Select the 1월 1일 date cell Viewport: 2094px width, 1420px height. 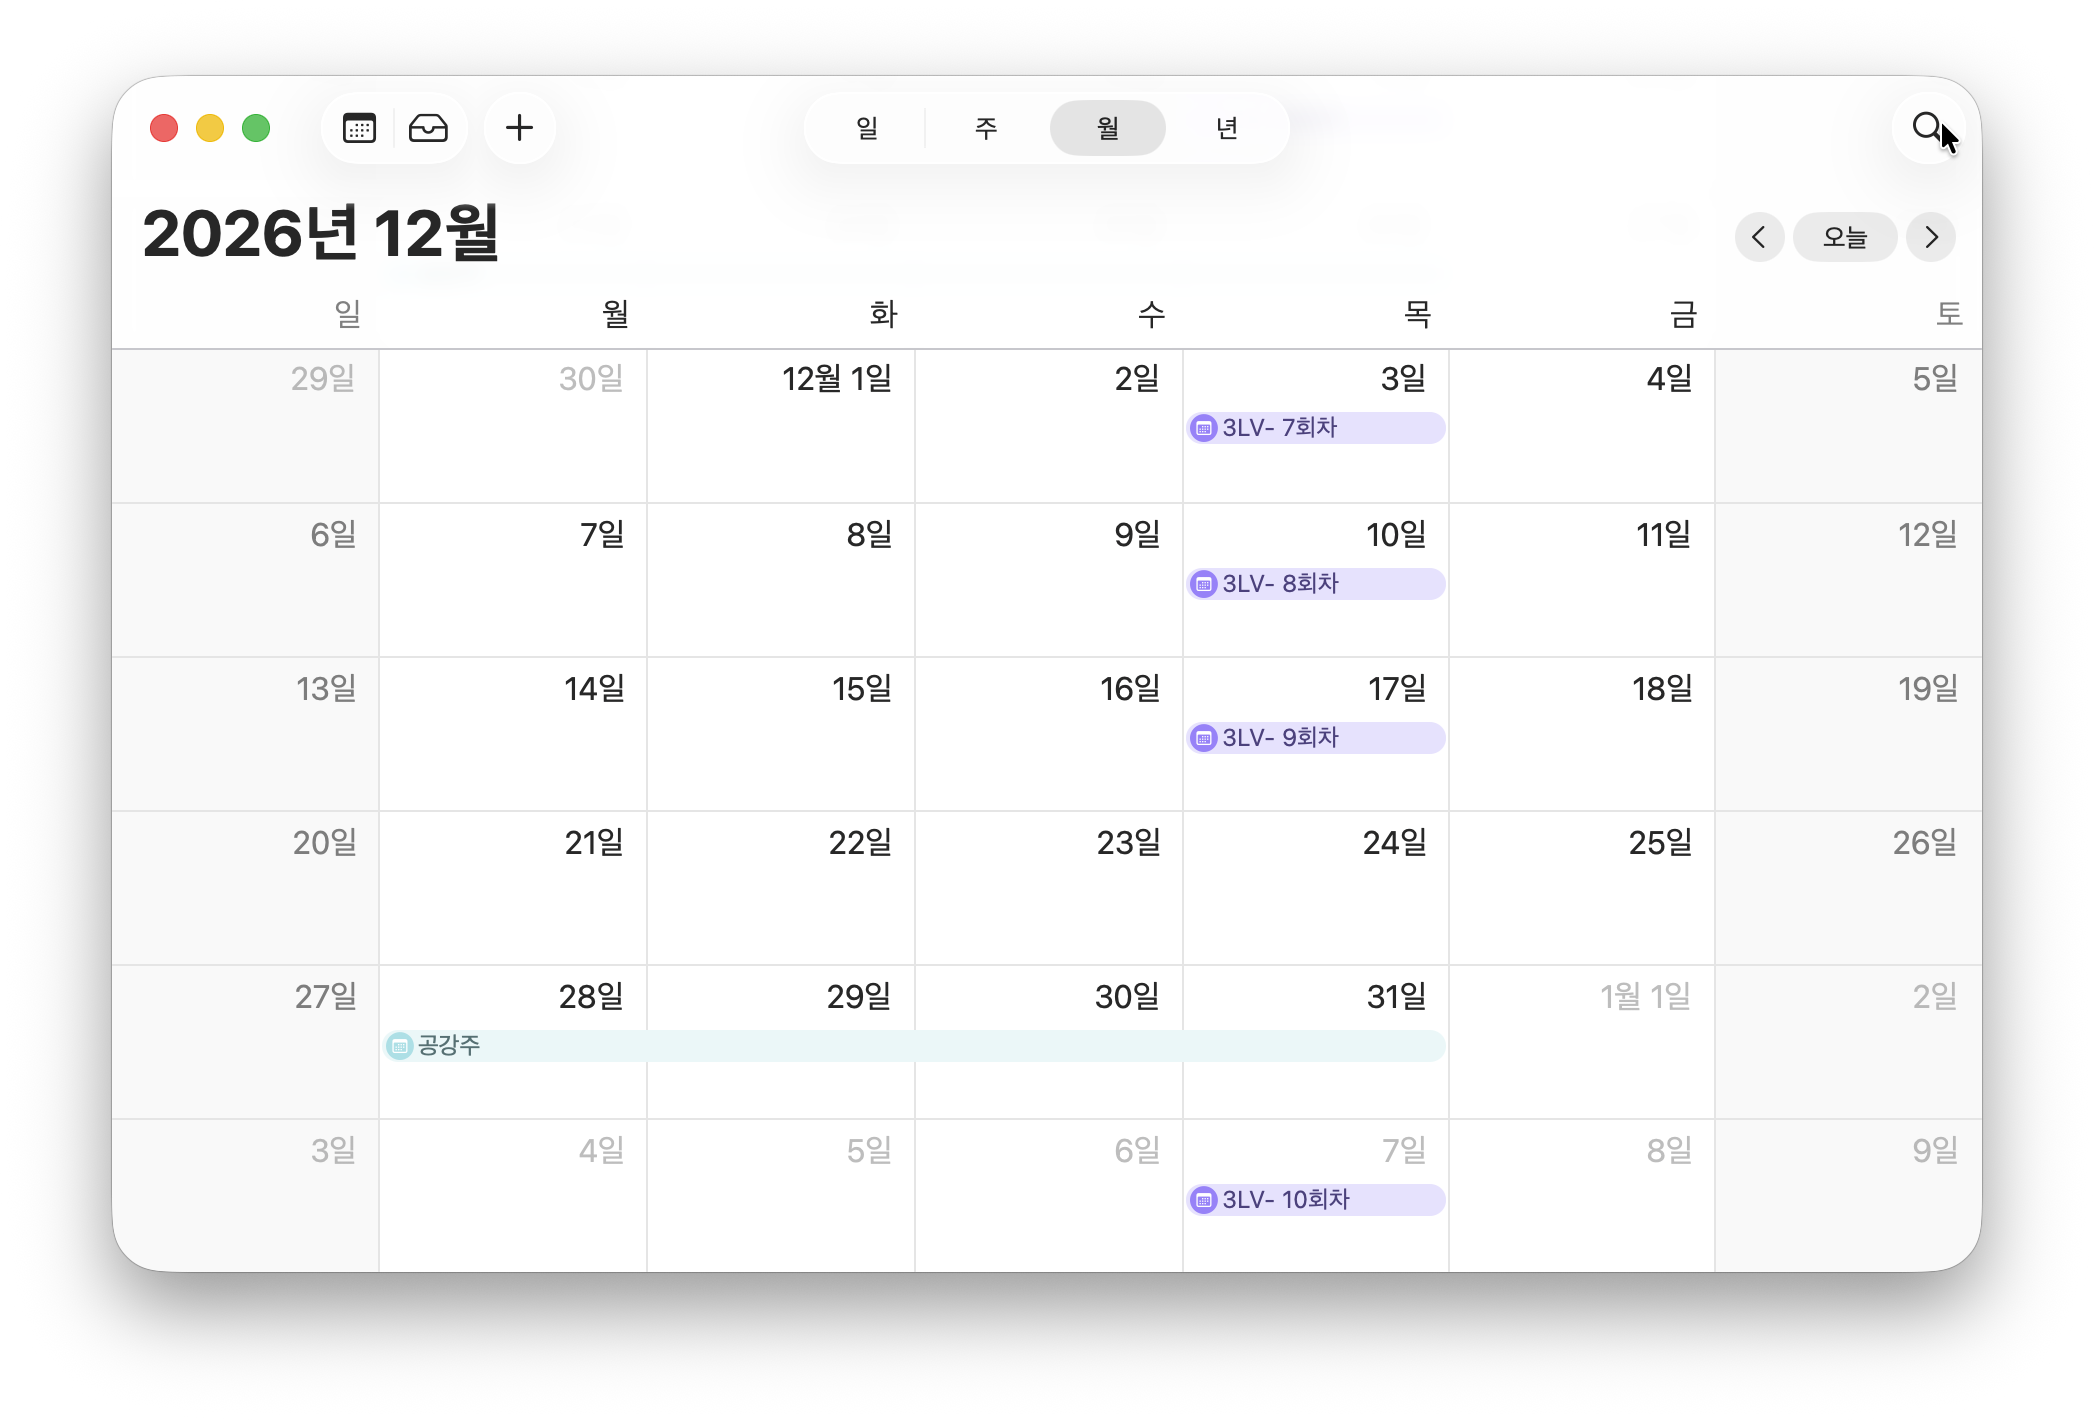(x=1582, y=1042)
